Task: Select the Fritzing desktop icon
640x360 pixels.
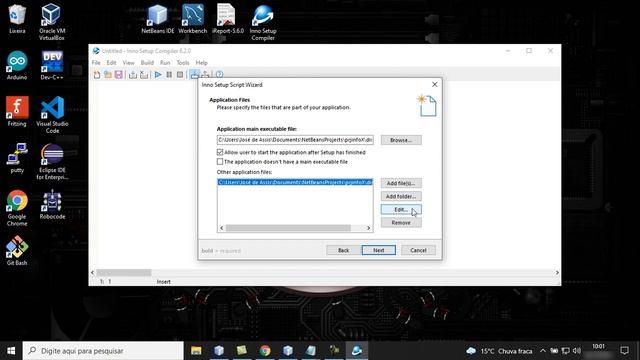Action: pyautogui.click(x=17, y=111)
